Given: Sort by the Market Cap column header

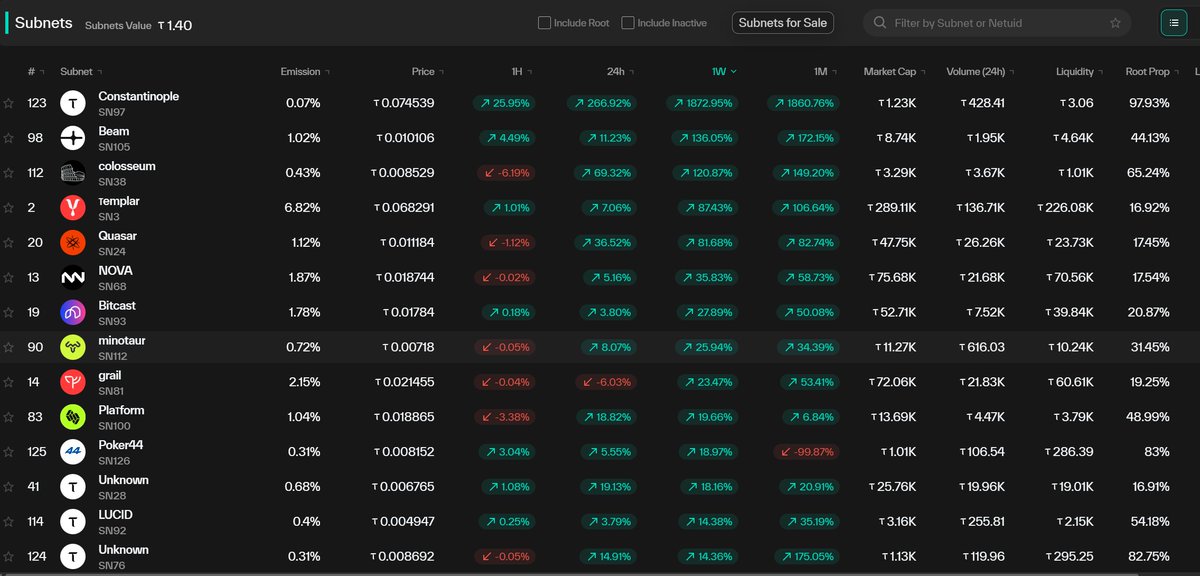Looking at the screenshot, I should pyautogui.click(x=894, y=72).
